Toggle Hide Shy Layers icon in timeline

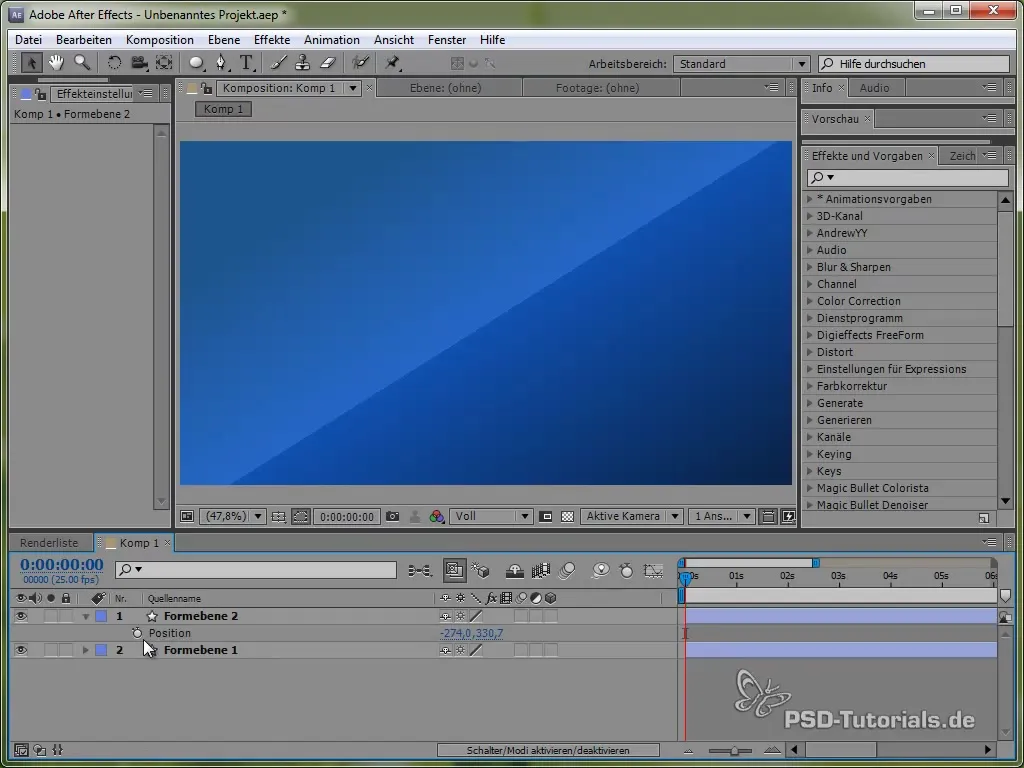[x=515, y=571]
